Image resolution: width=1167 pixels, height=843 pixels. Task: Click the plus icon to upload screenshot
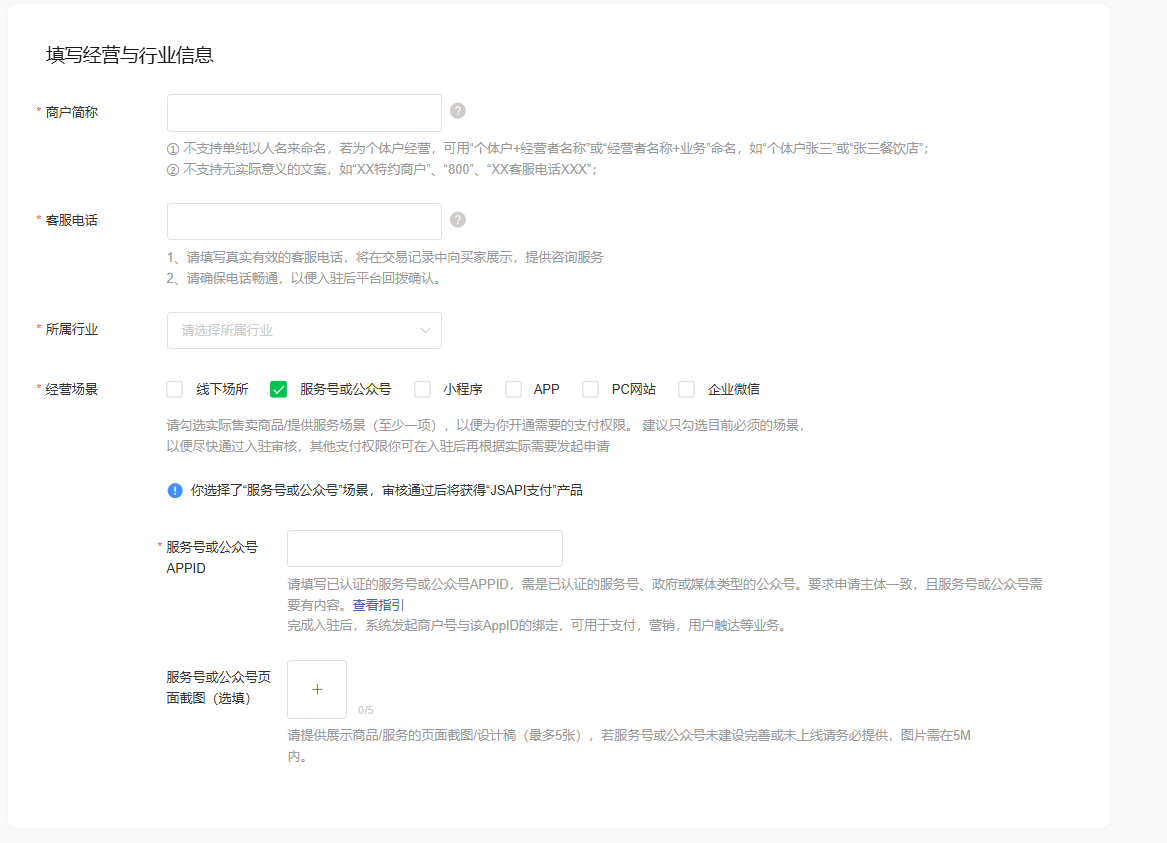coord(317,689)
